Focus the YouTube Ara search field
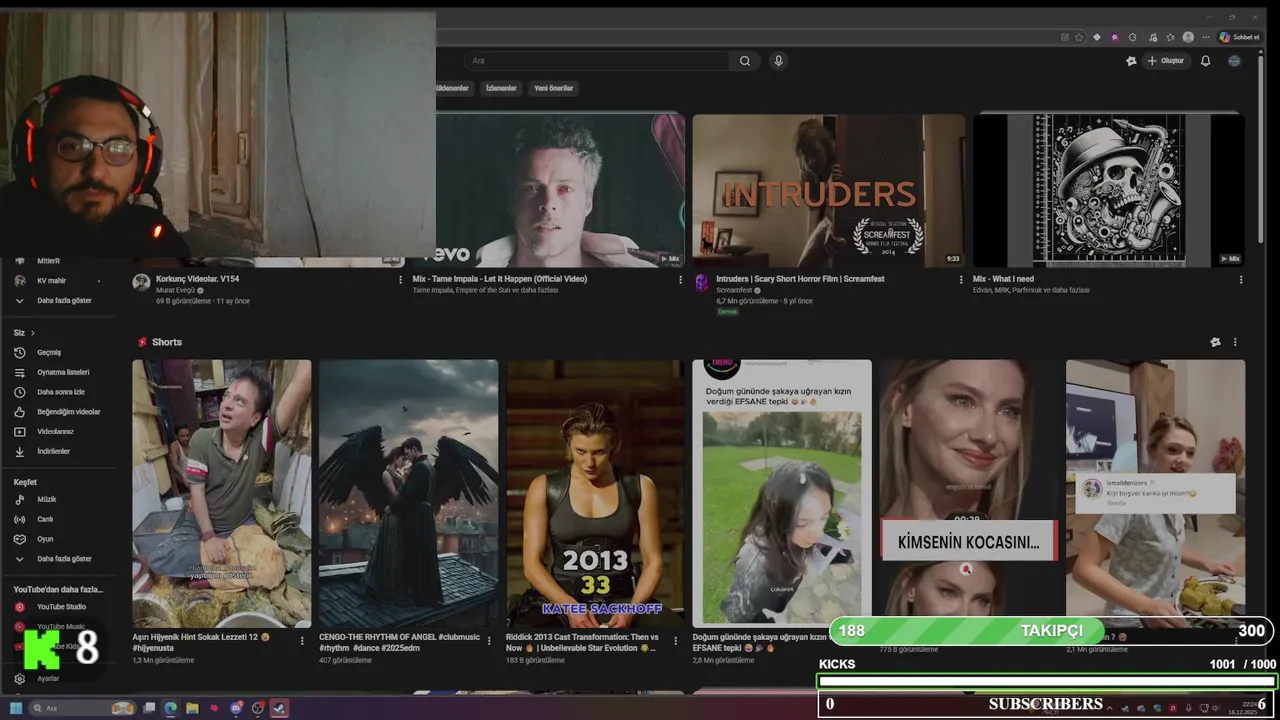 (x=597, y=61)
